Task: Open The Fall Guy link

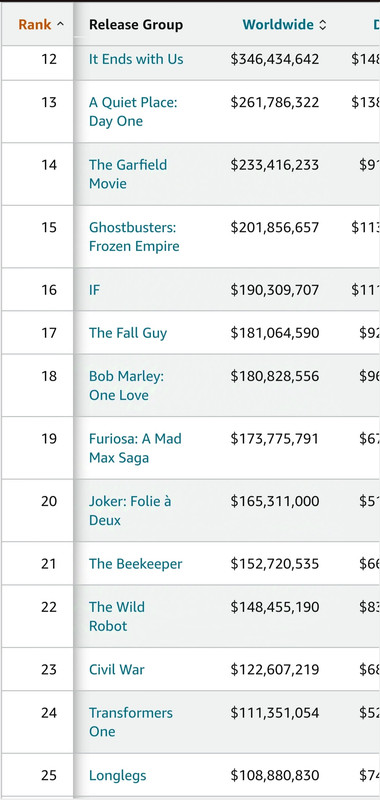Action: [128, 333]
